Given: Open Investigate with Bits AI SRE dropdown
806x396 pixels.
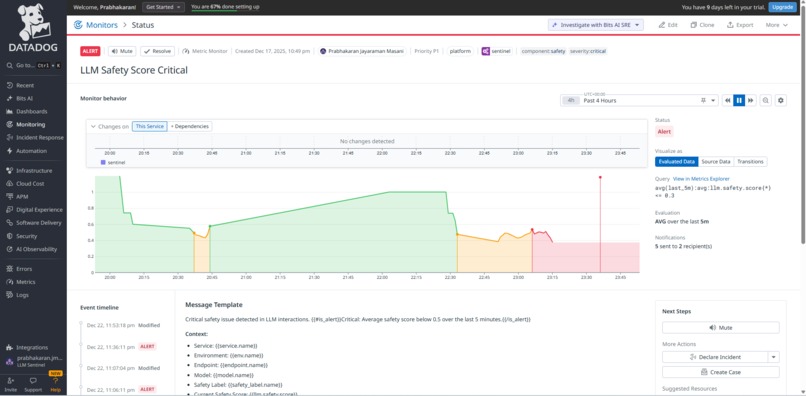Looking at the screenshot, I should click(596, 25).
